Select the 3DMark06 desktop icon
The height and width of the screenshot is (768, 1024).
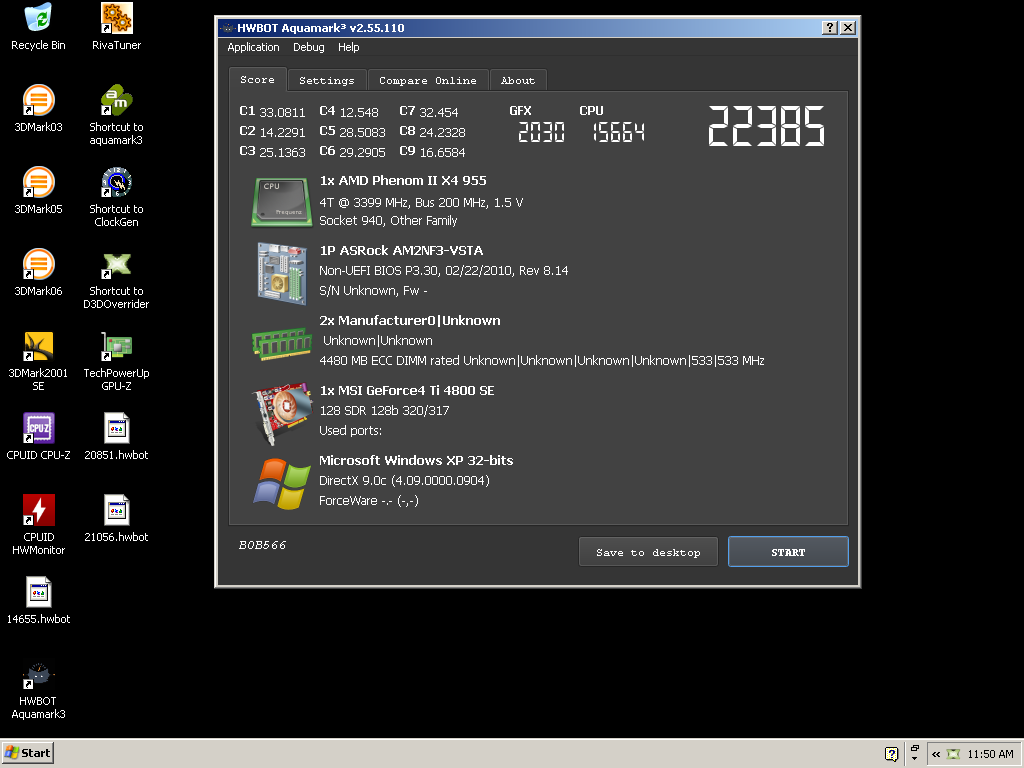39,273
